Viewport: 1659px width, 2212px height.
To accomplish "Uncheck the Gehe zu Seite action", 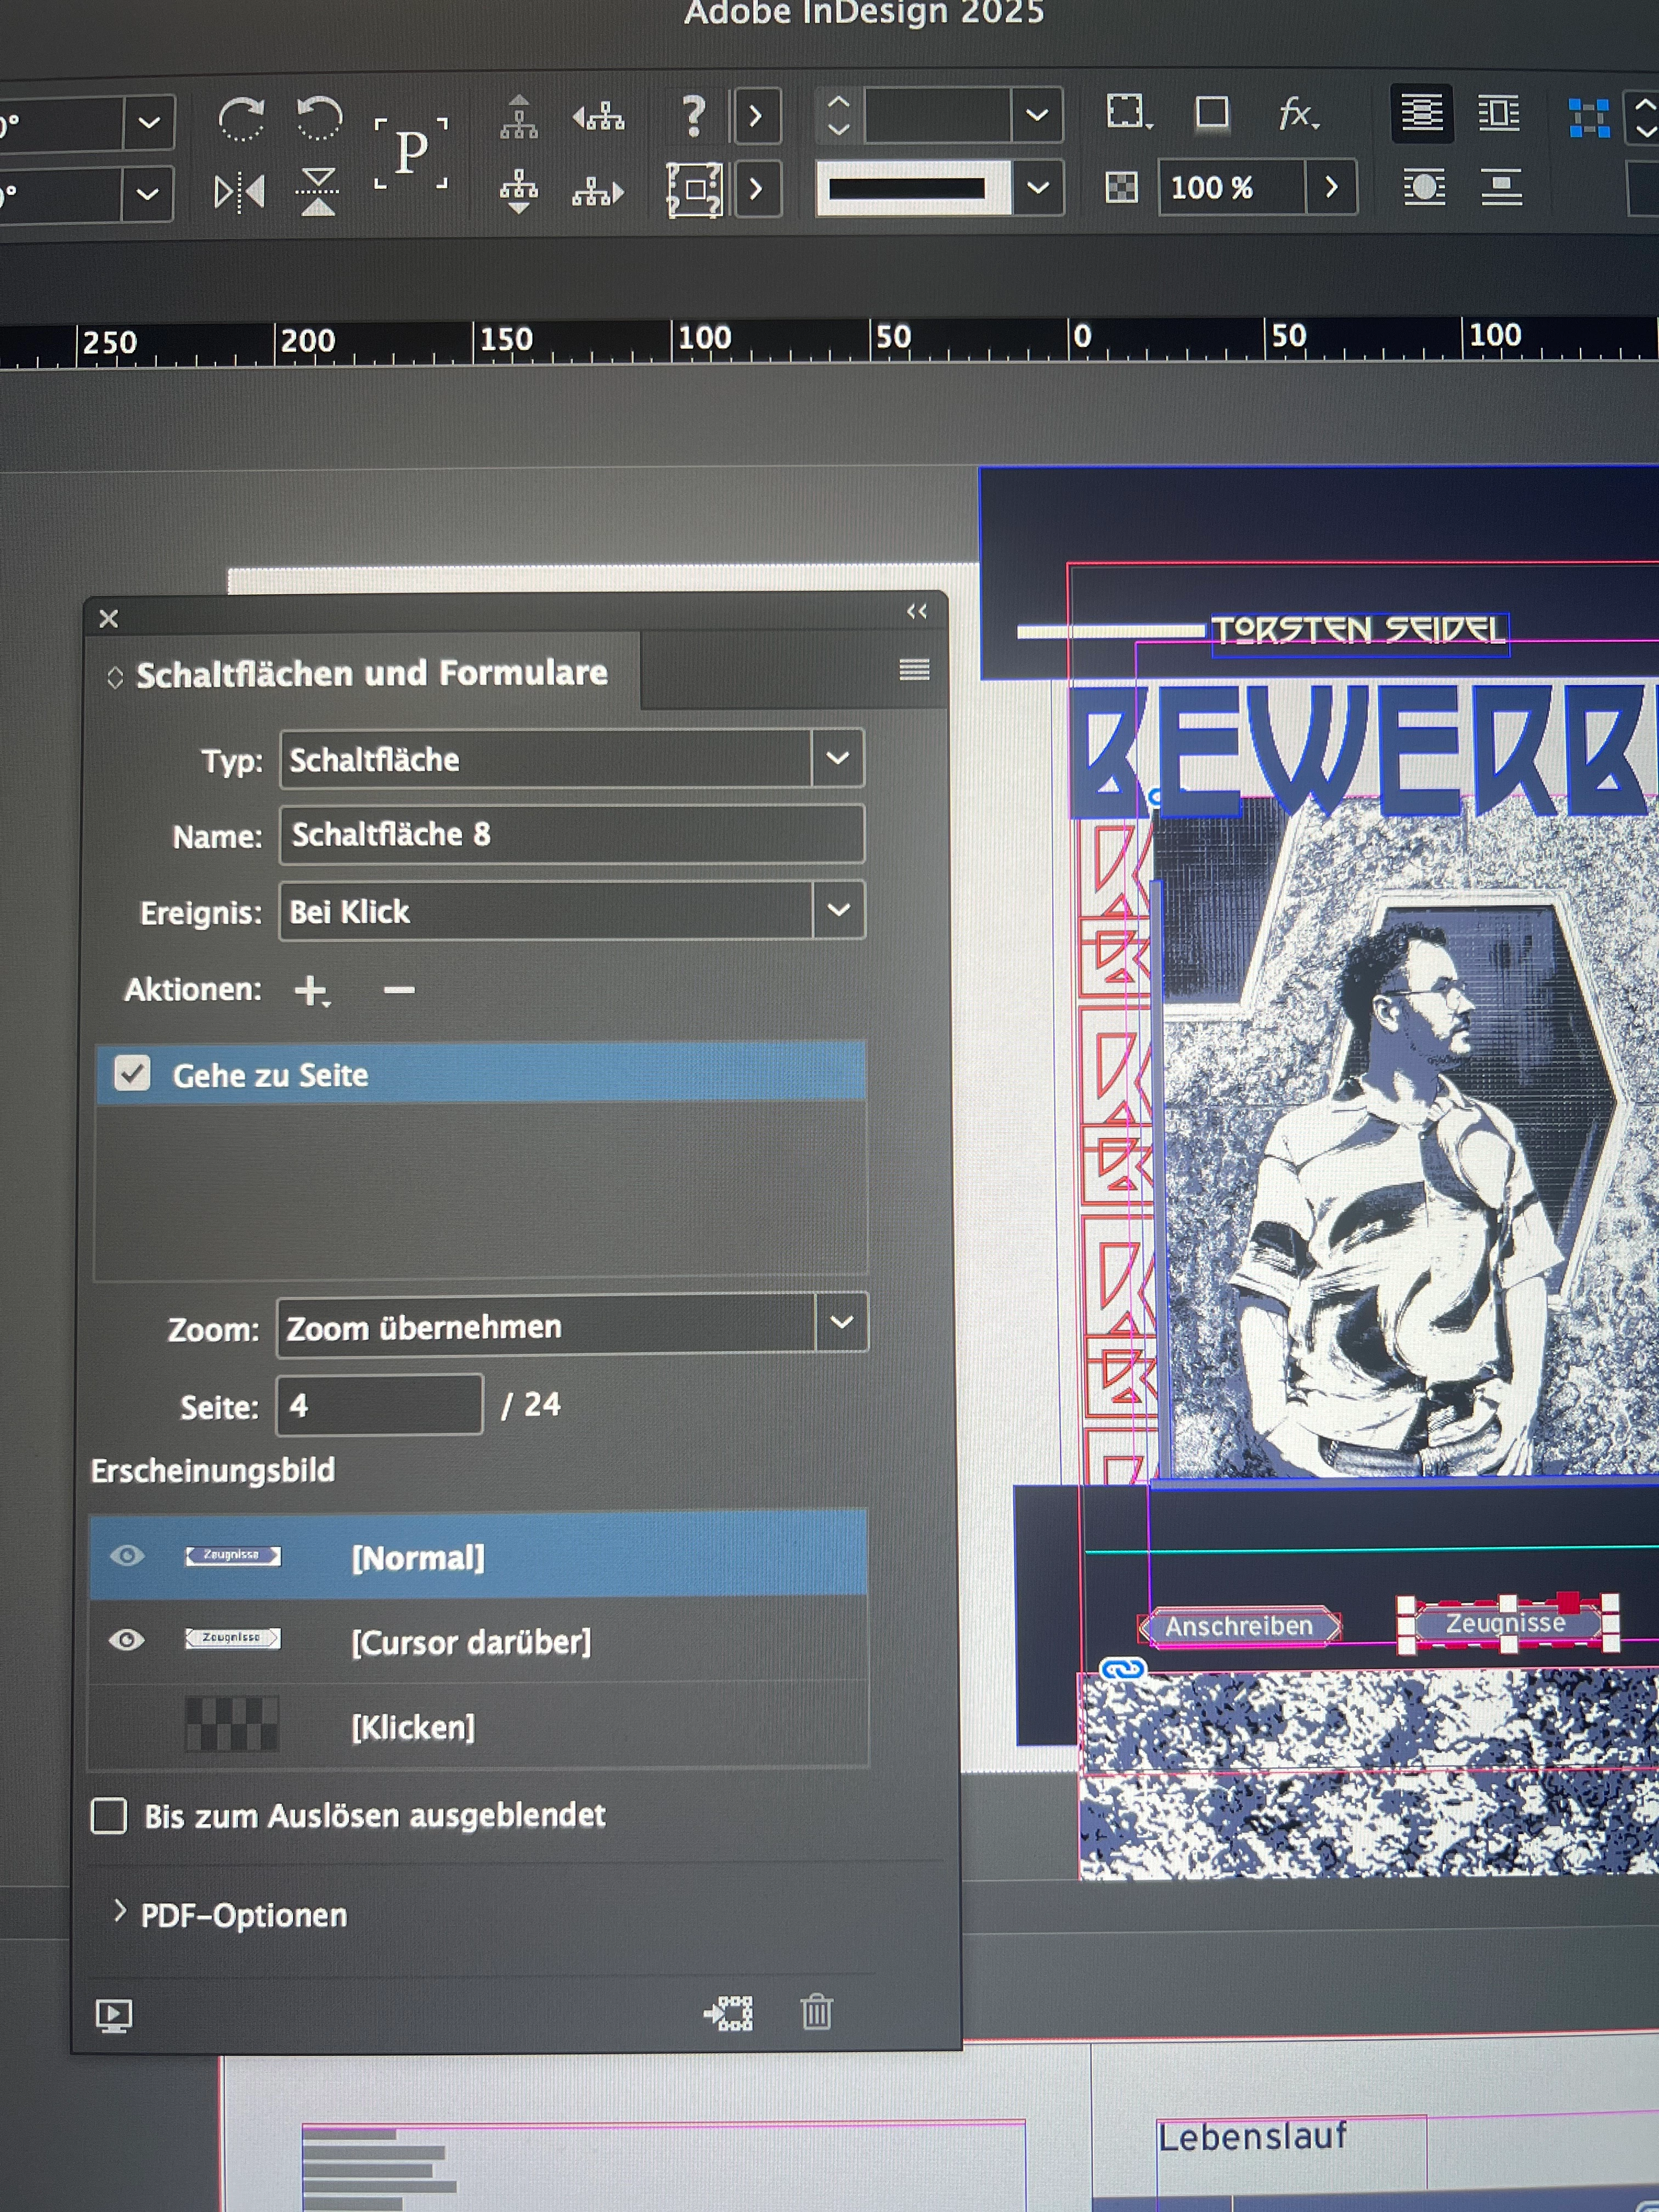I will click(x=132, y=1074).
